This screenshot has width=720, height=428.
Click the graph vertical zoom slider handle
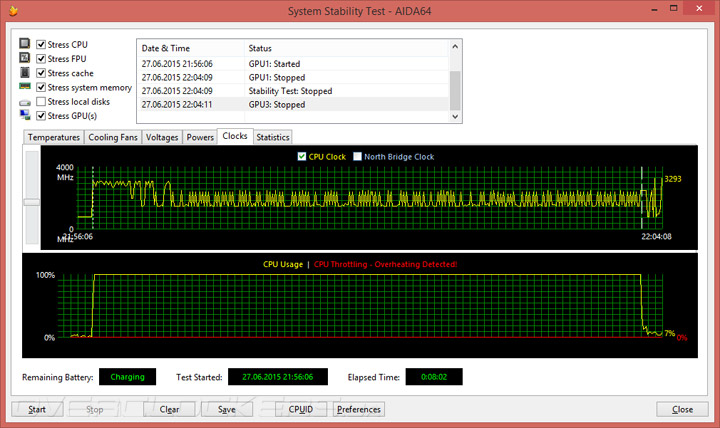coord(32,202)
